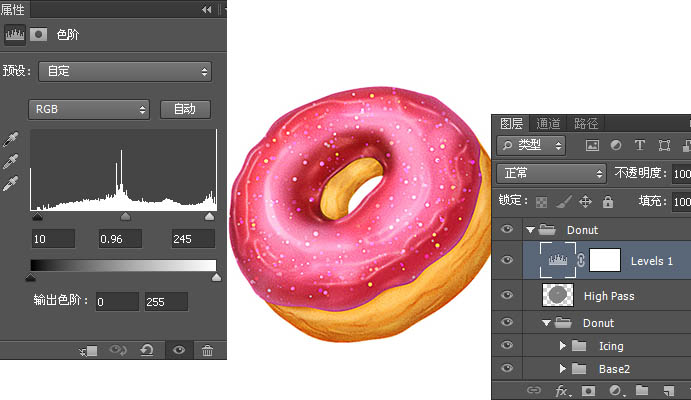This screenshot has height=400, width=691.
Task: Hide the Levels 1 layer
Action: click(507, 260)
